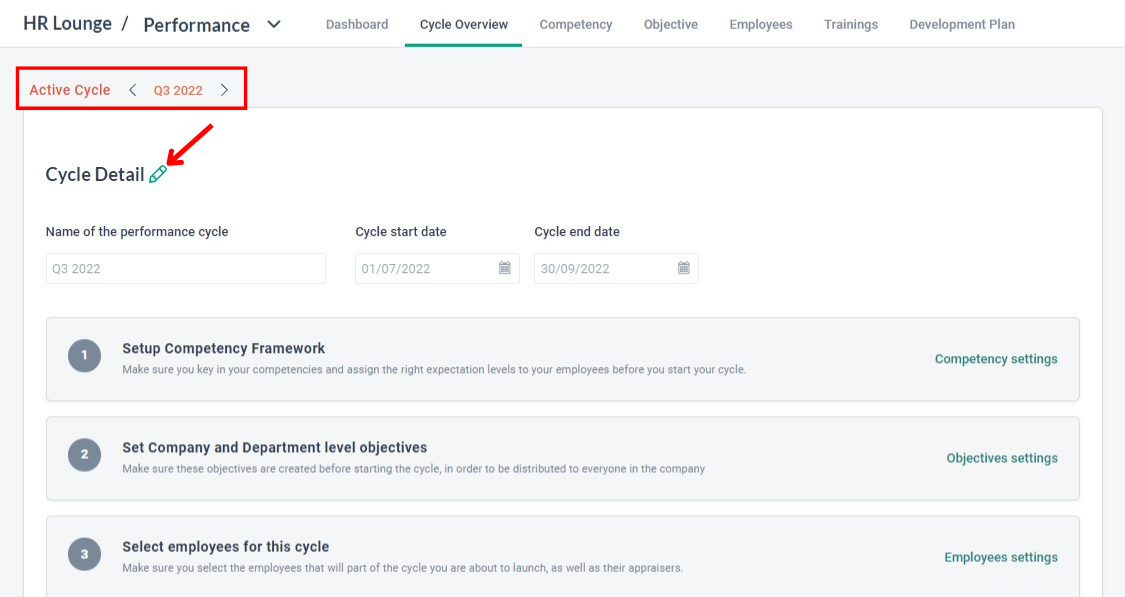Open Employees settings link
1125x597 pixels.
coord(1001,558)
